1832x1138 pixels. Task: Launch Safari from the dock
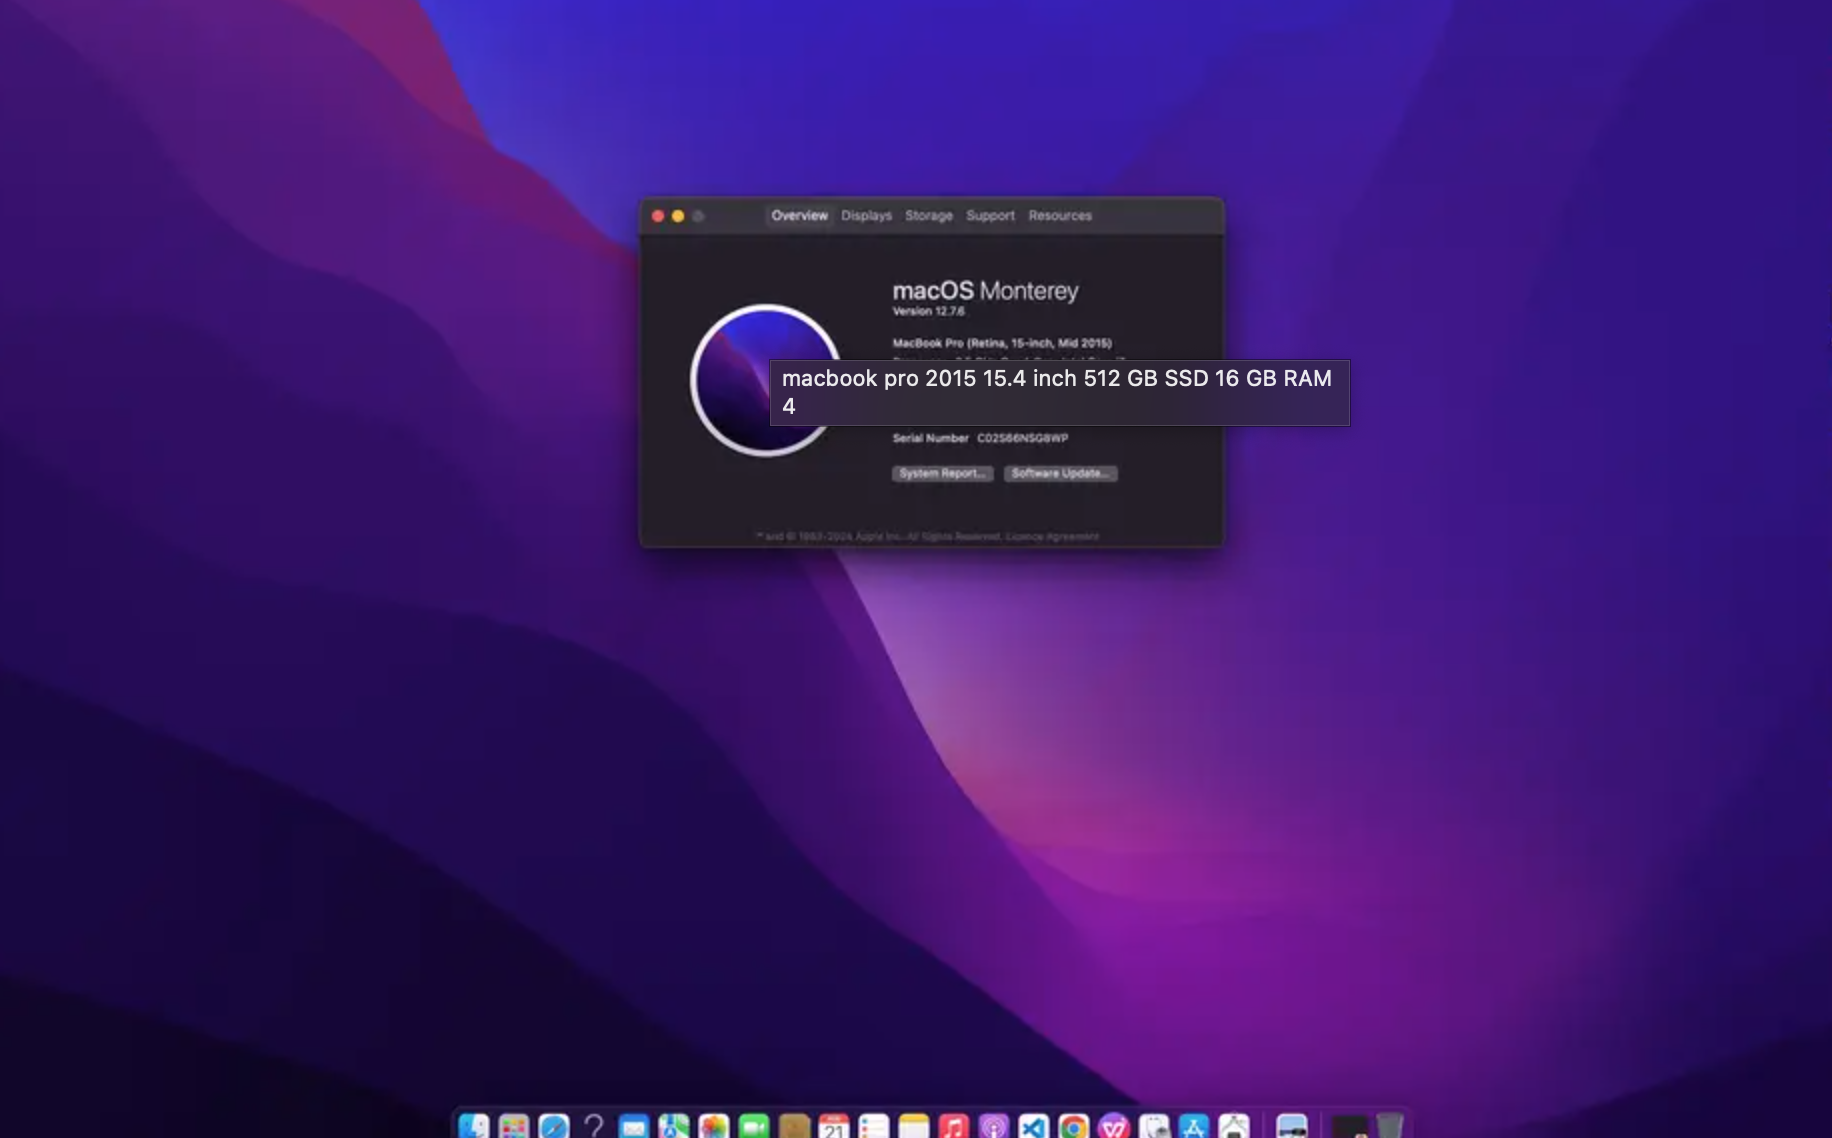click(x=554, y=1126)
